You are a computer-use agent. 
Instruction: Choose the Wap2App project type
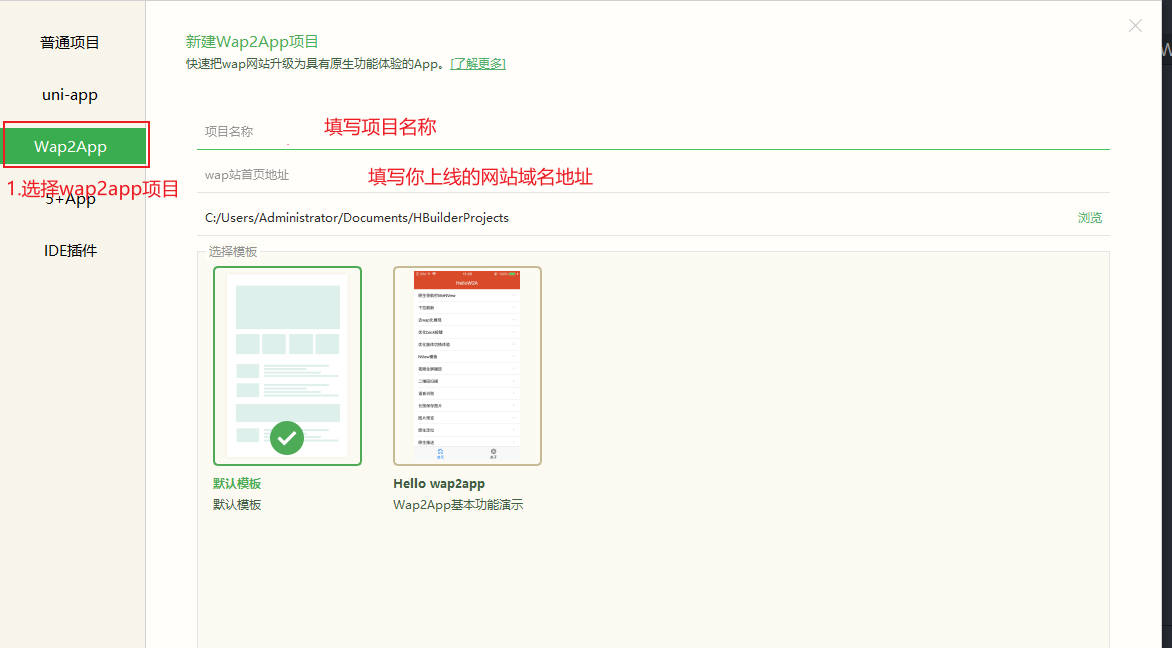pos(75,146)
